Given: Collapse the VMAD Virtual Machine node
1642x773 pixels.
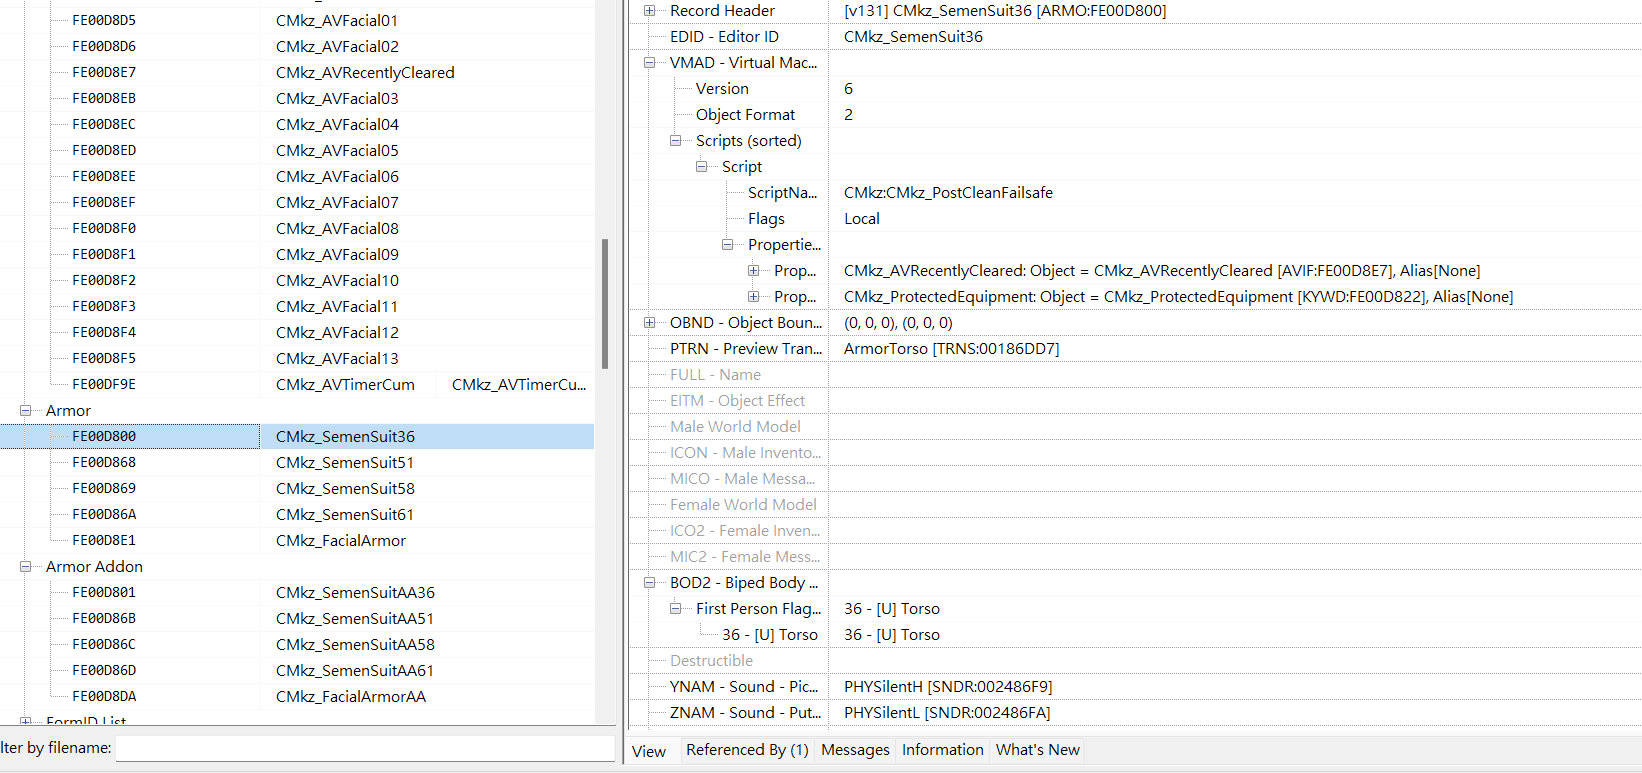Looking at the screenshot, I should tap(649, 63).
